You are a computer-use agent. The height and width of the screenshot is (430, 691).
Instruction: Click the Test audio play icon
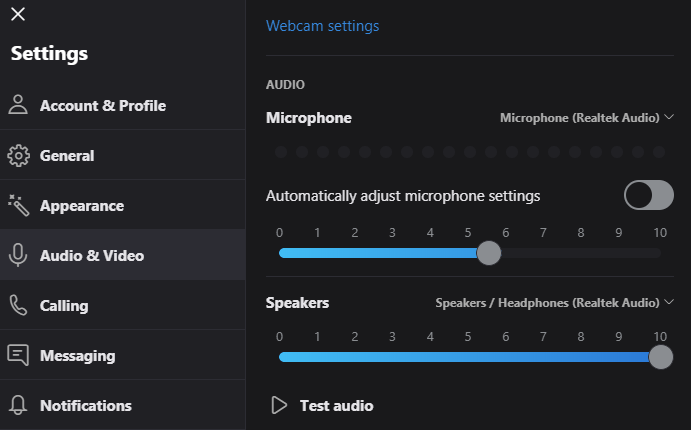(279, 405)
